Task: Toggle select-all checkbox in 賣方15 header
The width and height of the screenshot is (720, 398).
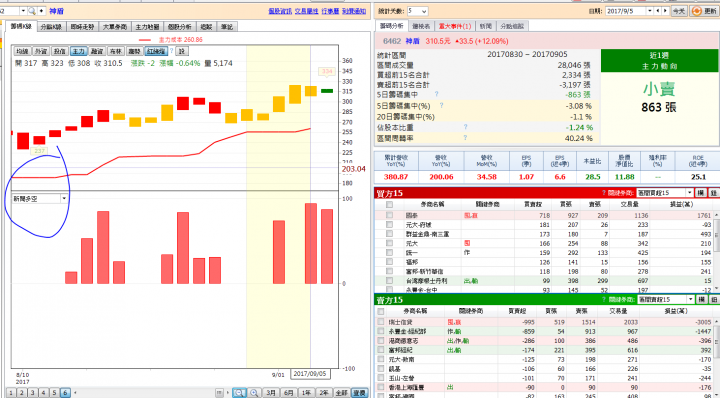Action: tap(381, 311)
